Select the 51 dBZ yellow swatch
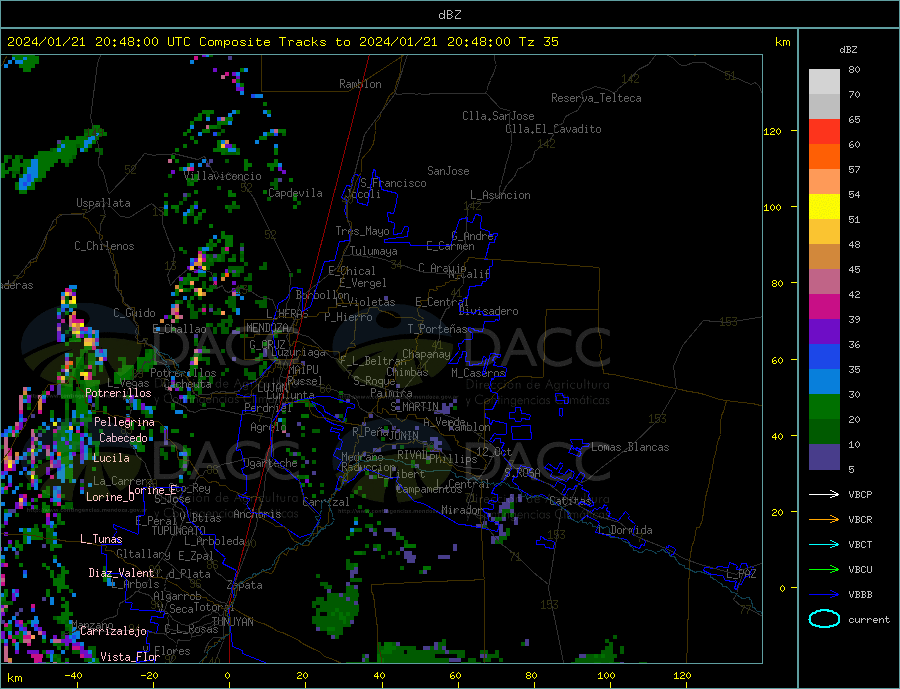Screen dimensions: 900x689 point(824,207)
